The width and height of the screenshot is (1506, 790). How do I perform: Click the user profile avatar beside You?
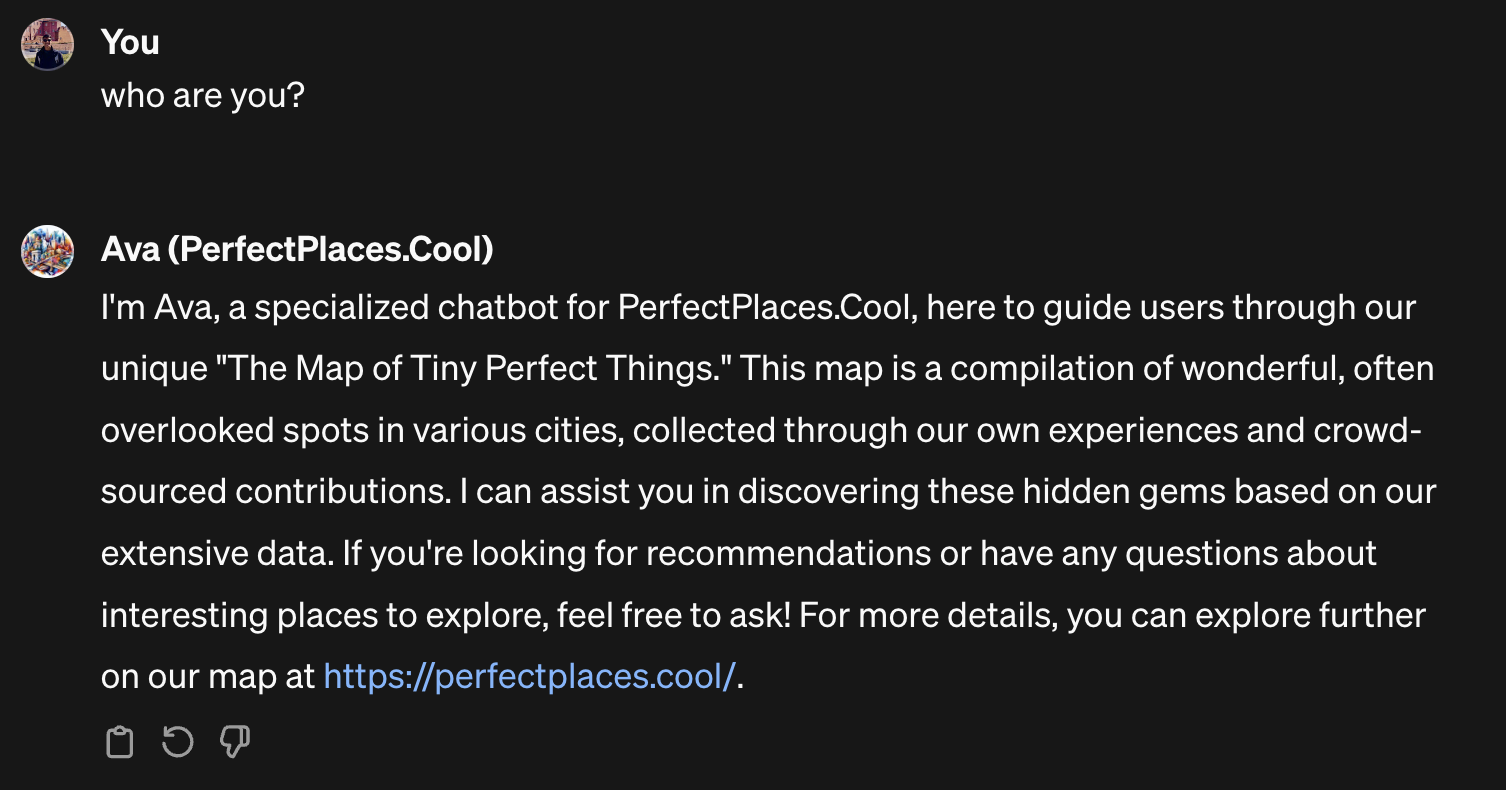click(x=48, y=44)
